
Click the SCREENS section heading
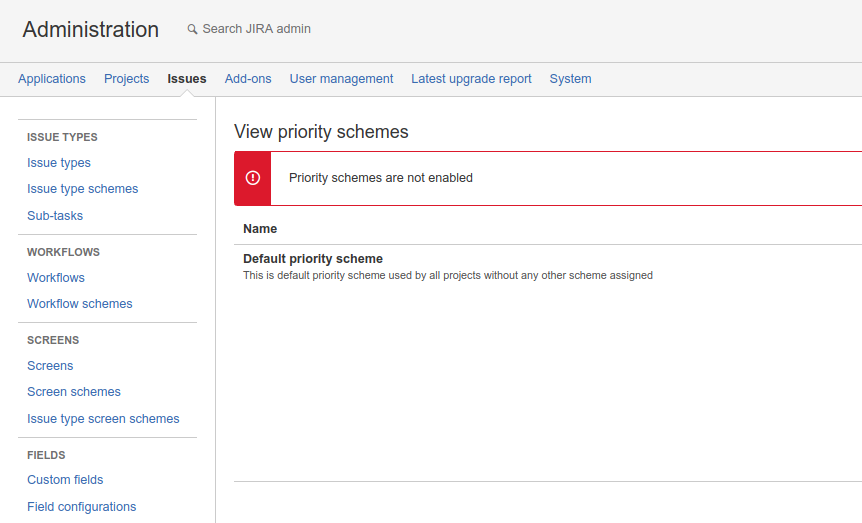53,340
